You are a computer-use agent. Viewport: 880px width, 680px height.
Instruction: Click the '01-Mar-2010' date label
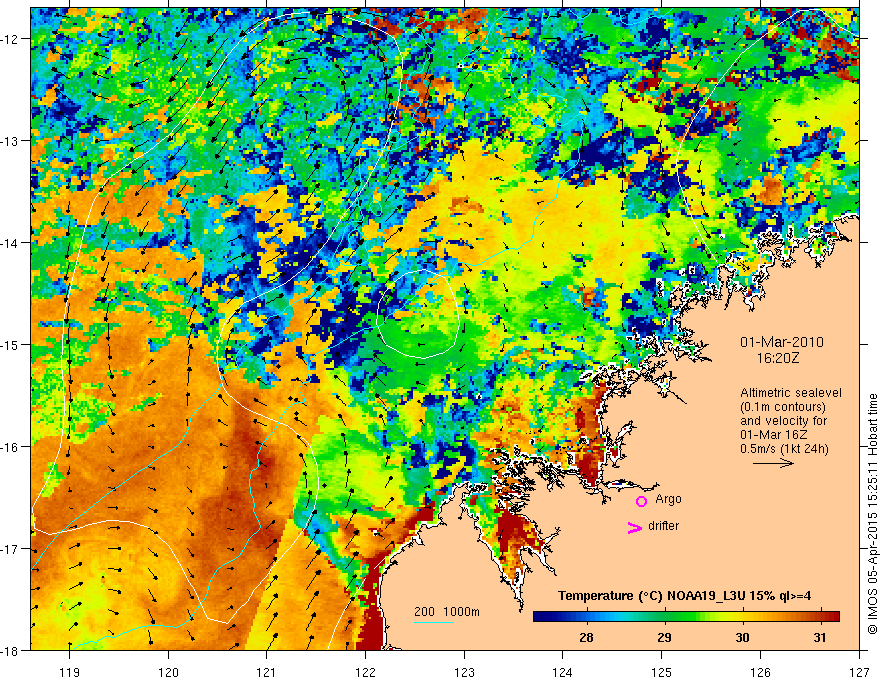(782, 342)
